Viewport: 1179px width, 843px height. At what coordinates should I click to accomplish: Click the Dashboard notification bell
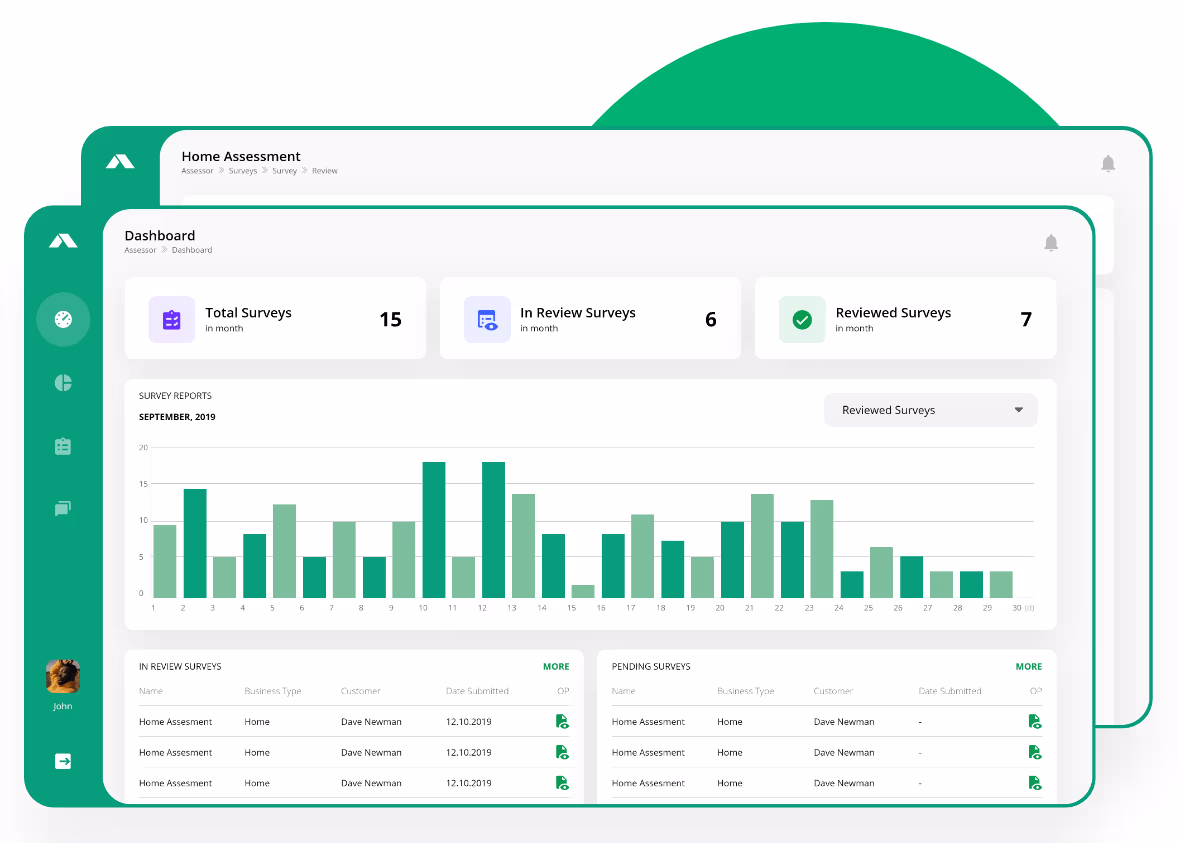click(1050, 243)
